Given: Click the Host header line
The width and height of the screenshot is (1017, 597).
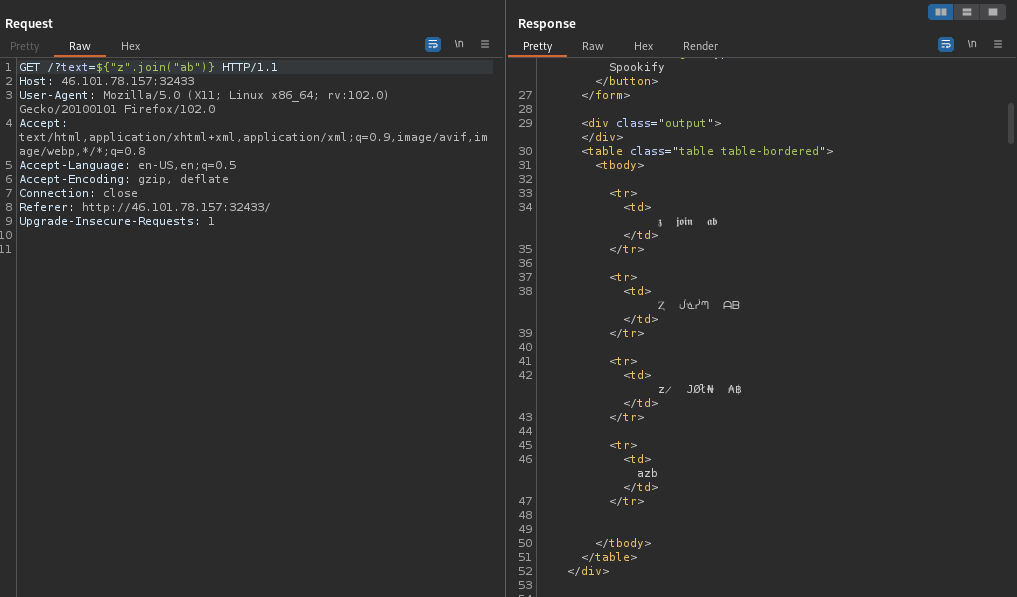Looking at the screenshot, I should tap(107, 81).
